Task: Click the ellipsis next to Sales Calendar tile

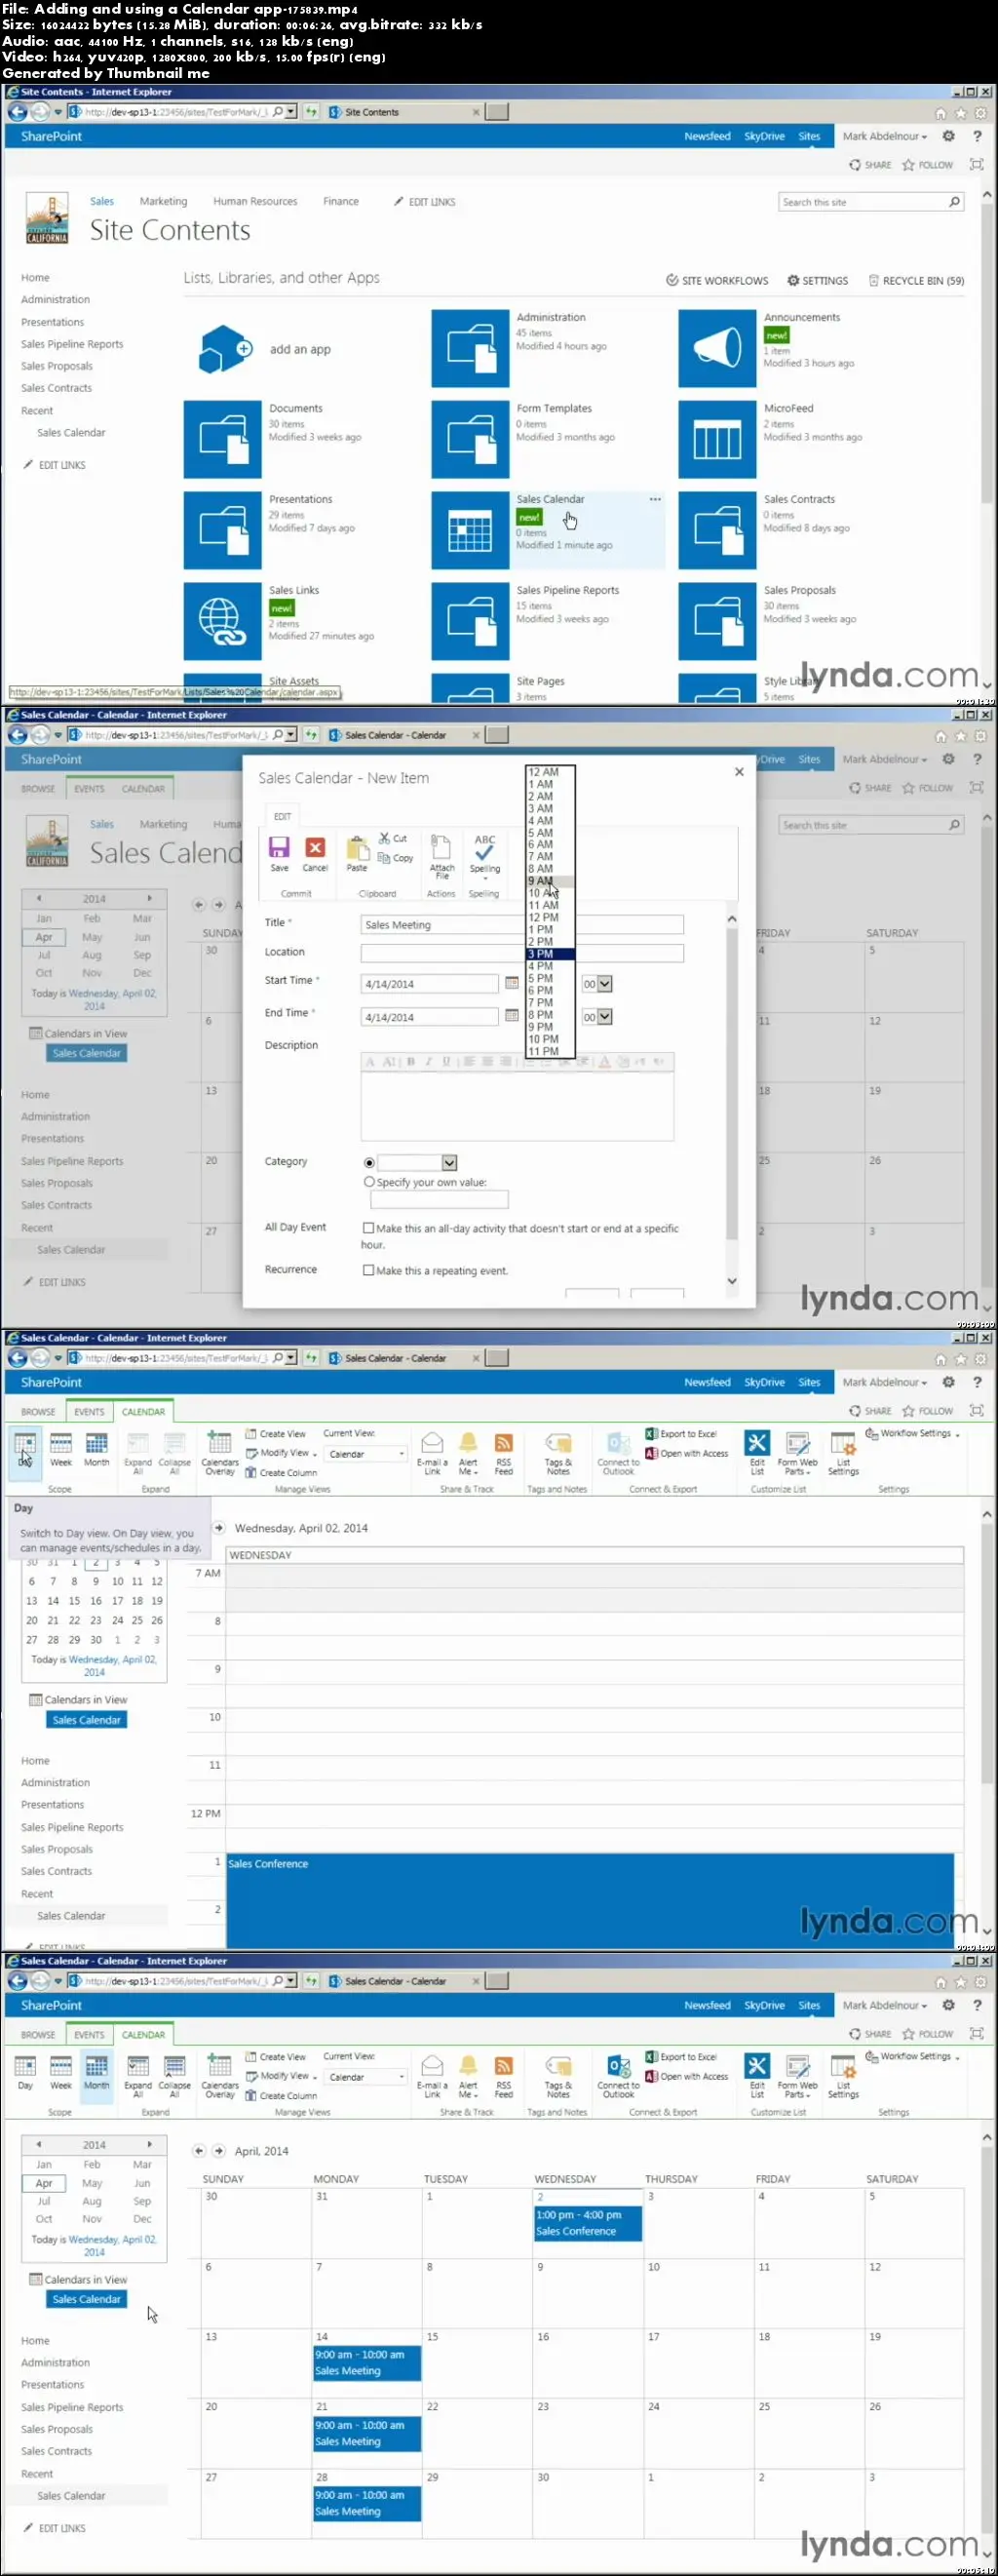Action: pos(655,499)
